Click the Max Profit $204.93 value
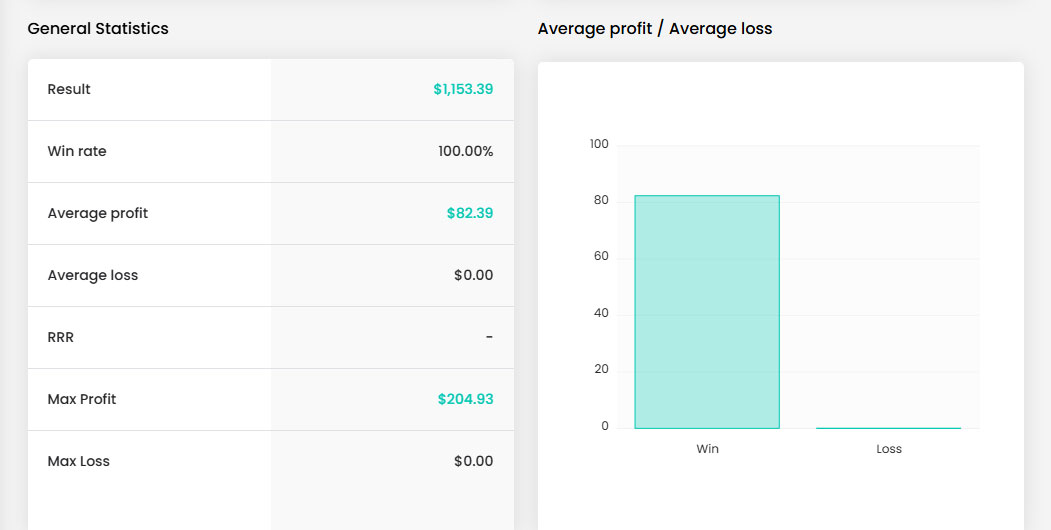 pos(466,399)
